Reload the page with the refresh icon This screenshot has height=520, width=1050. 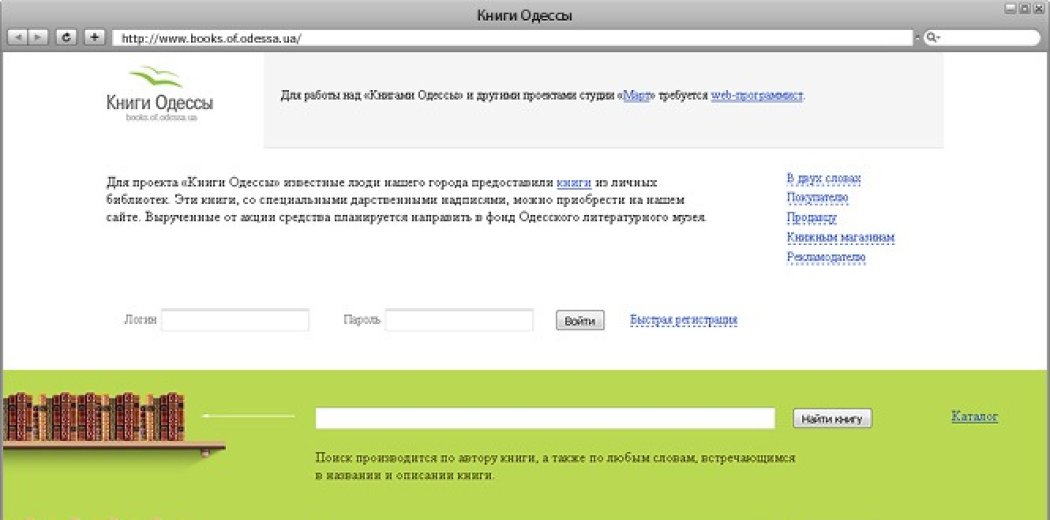tap(67, 37)
